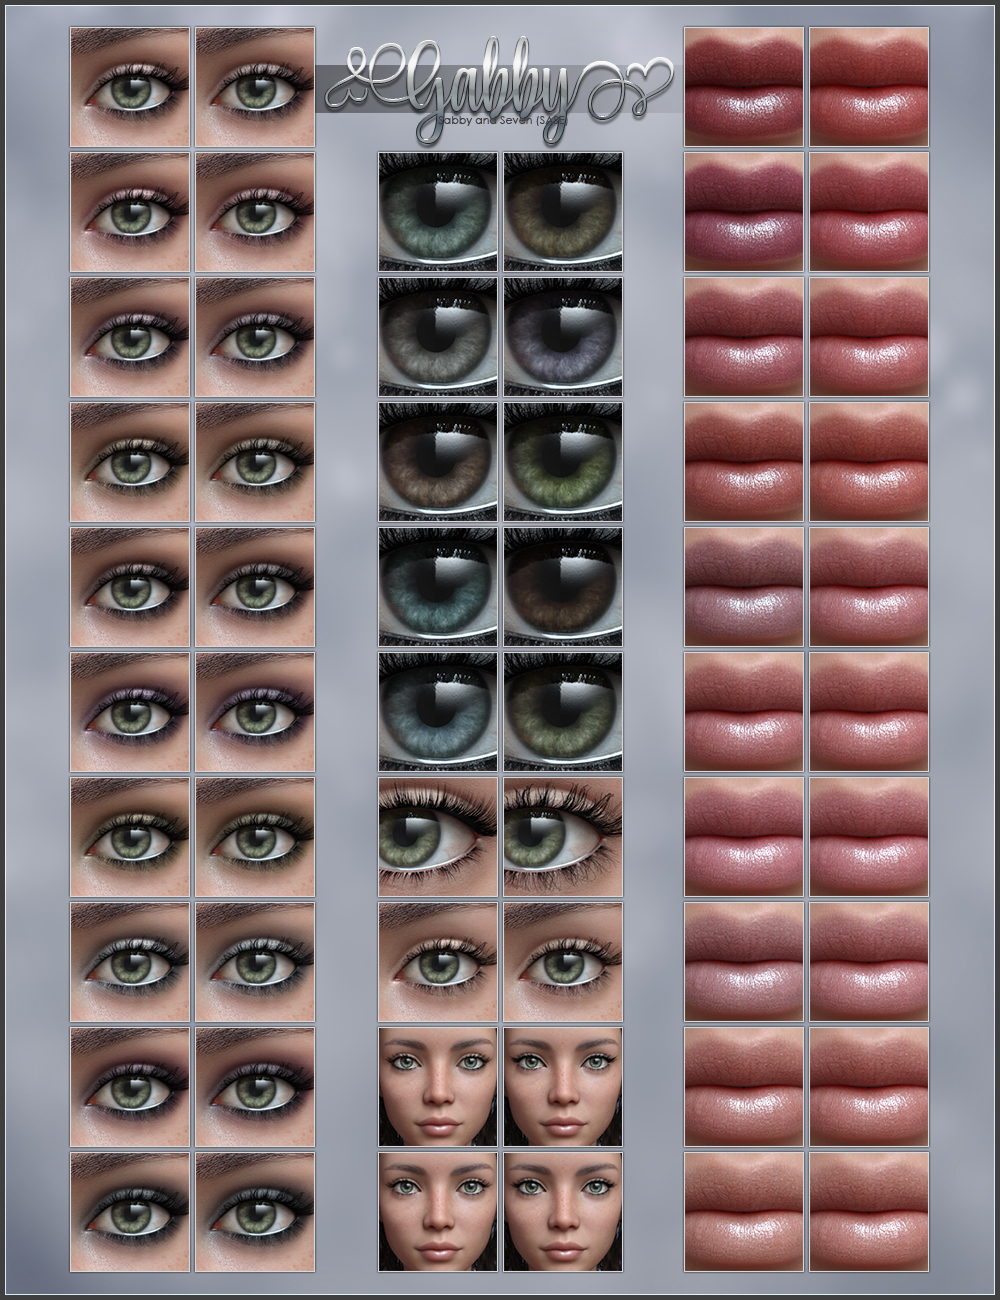This screenshot has height=1300, width=1000.
Task: Choose the hazel-brown iris in the top iris row
Action: coord(563,210)
